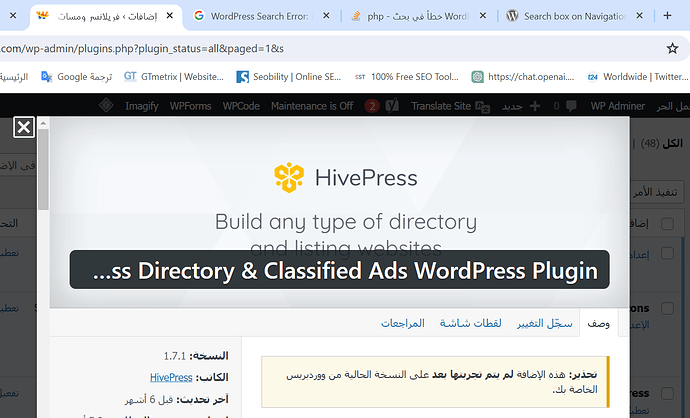The width and height of the screenshot is (690, 418).
Task: Switch to the وصف description tab
Action: [598, 323]
